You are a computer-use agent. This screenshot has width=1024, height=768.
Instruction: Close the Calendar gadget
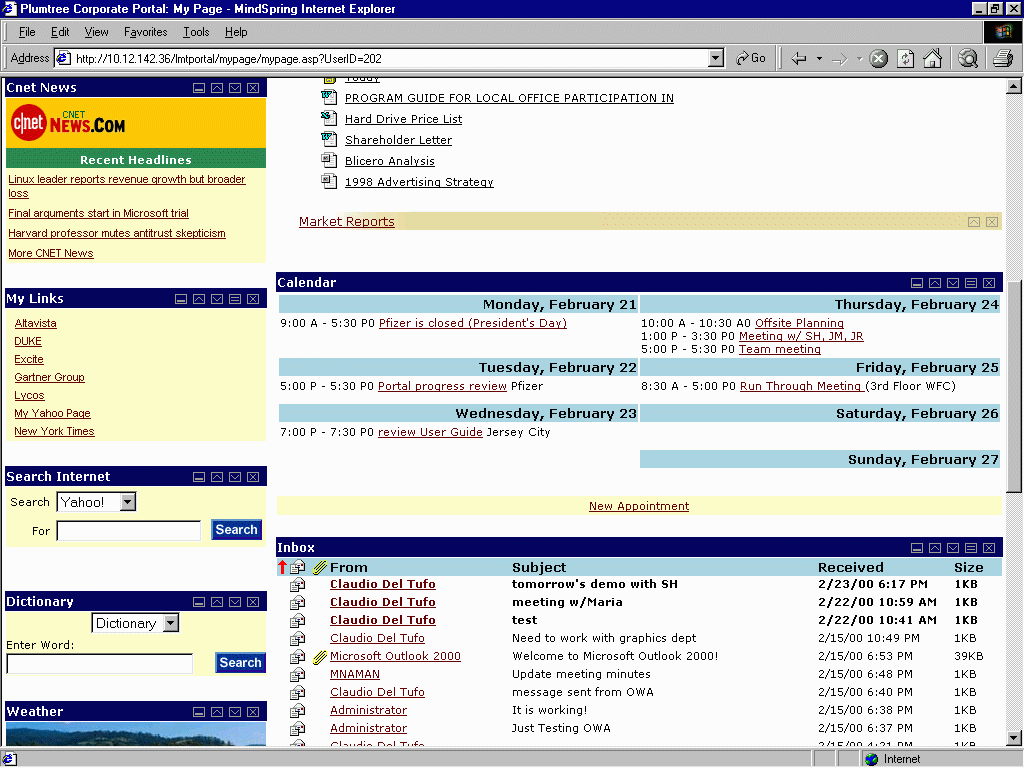tap(989, 283)
